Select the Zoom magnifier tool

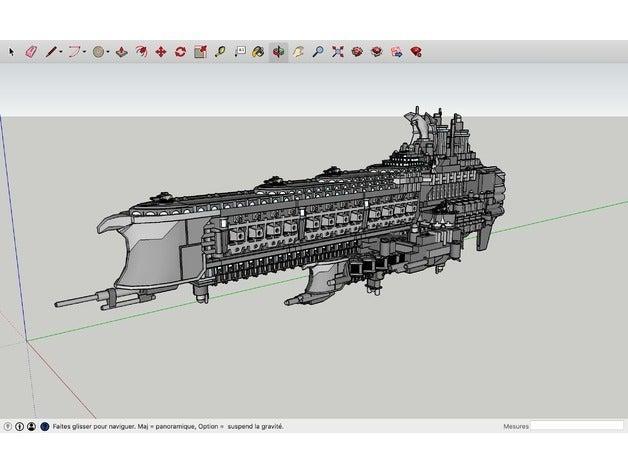tap(317, 51)
